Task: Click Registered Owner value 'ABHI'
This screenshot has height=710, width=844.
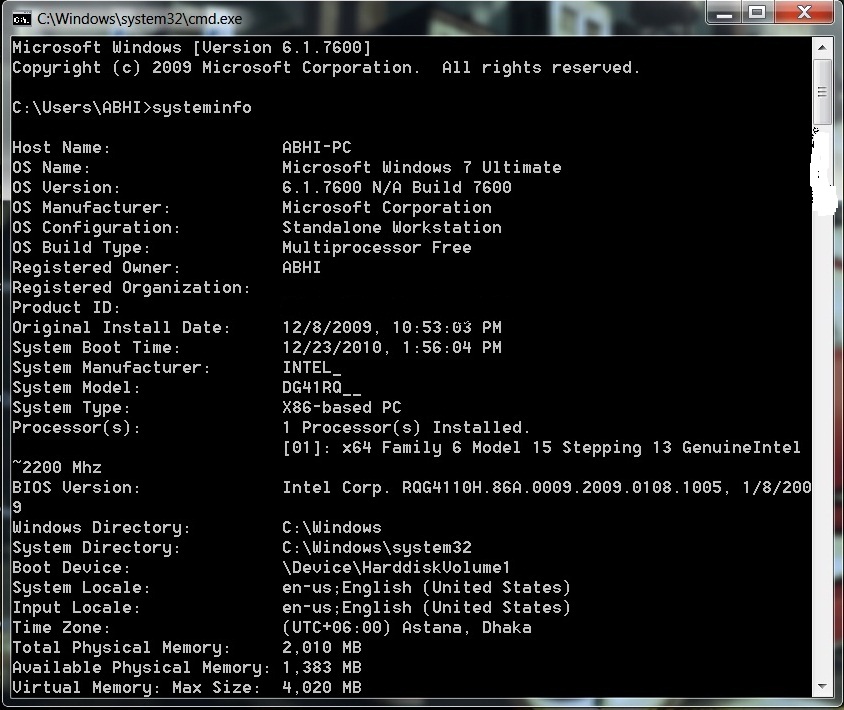Action: 301,268
